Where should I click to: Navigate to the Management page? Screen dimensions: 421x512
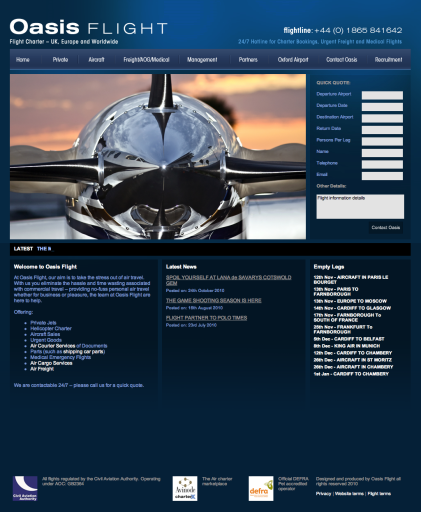click(202, 60)
